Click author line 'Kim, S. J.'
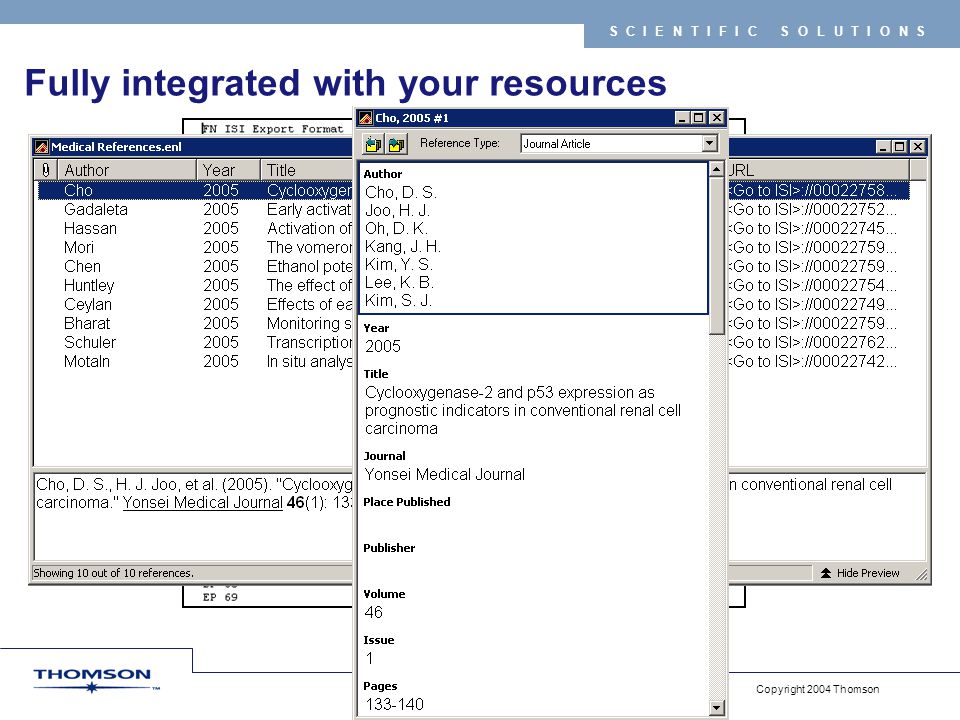The height and width of the screenshot is (720, 960). [x=399, y=301]
